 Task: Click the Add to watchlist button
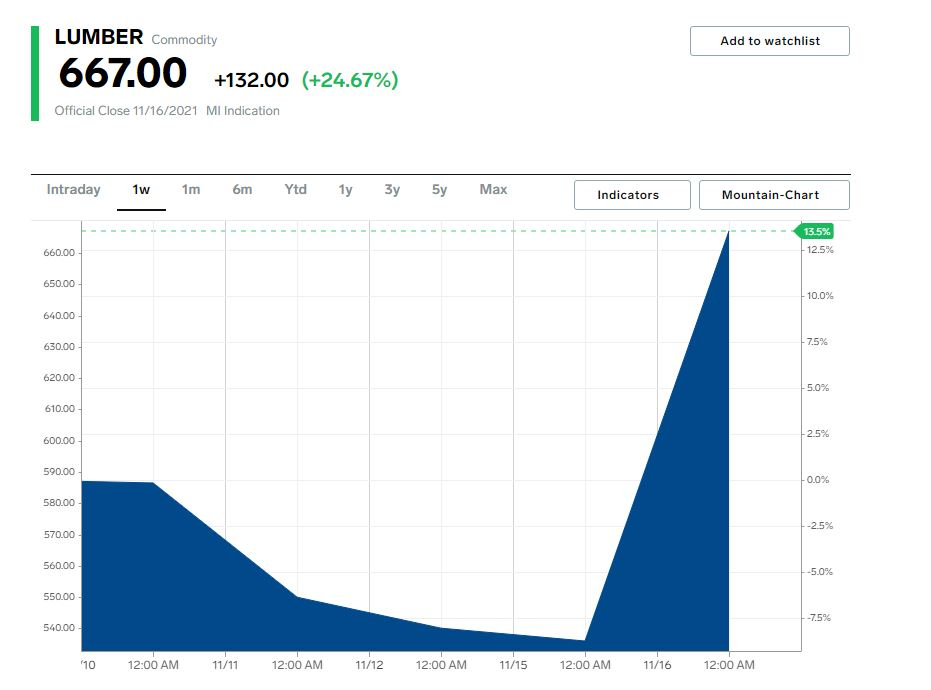pos(769,41)
